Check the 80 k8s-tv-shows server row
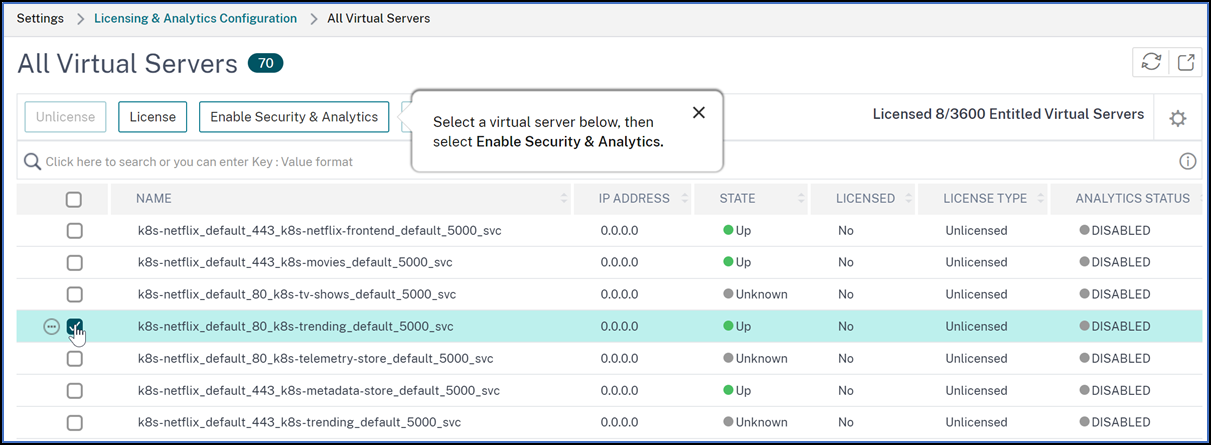1211x445 pixels. 74,295
